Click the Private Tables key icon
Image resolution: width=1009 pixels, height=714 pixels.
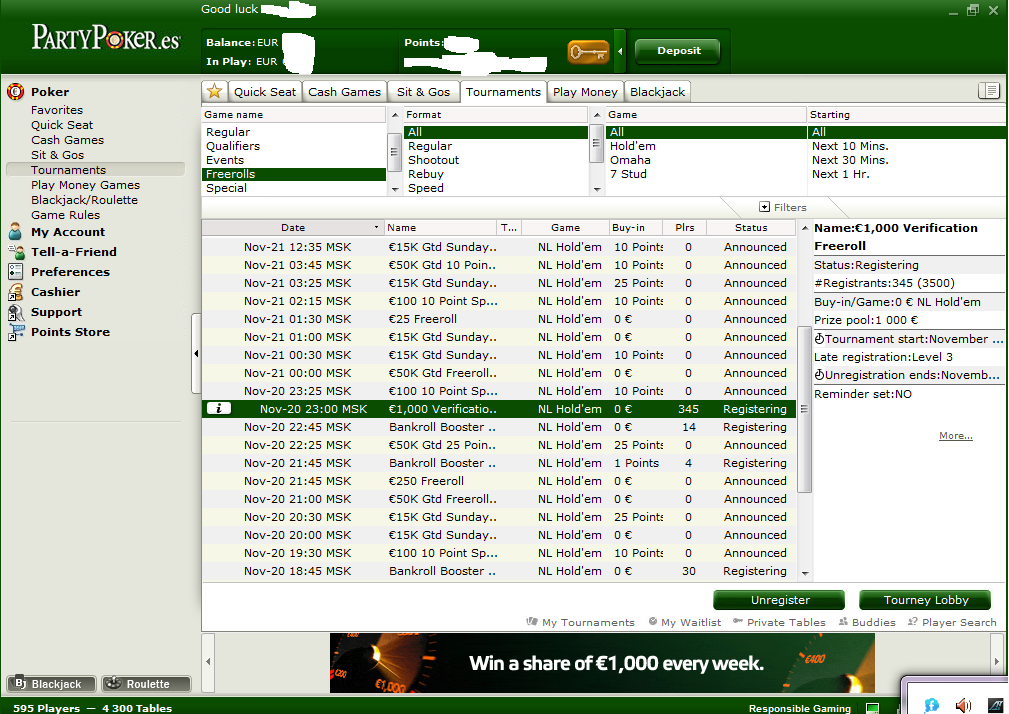point(738,621)
